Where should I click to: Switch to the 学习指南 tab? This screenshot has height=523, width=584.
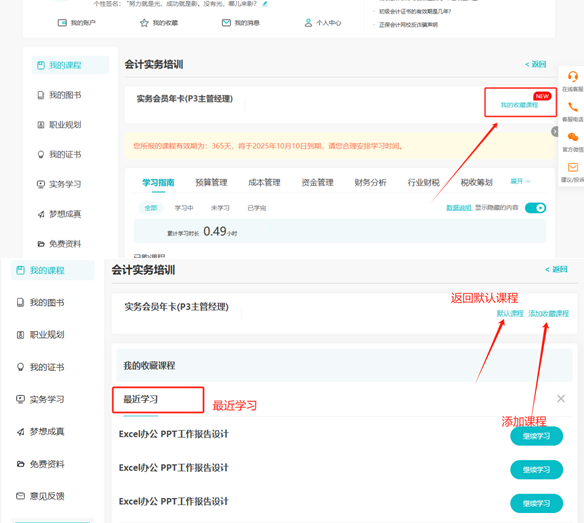click(158, 183)
